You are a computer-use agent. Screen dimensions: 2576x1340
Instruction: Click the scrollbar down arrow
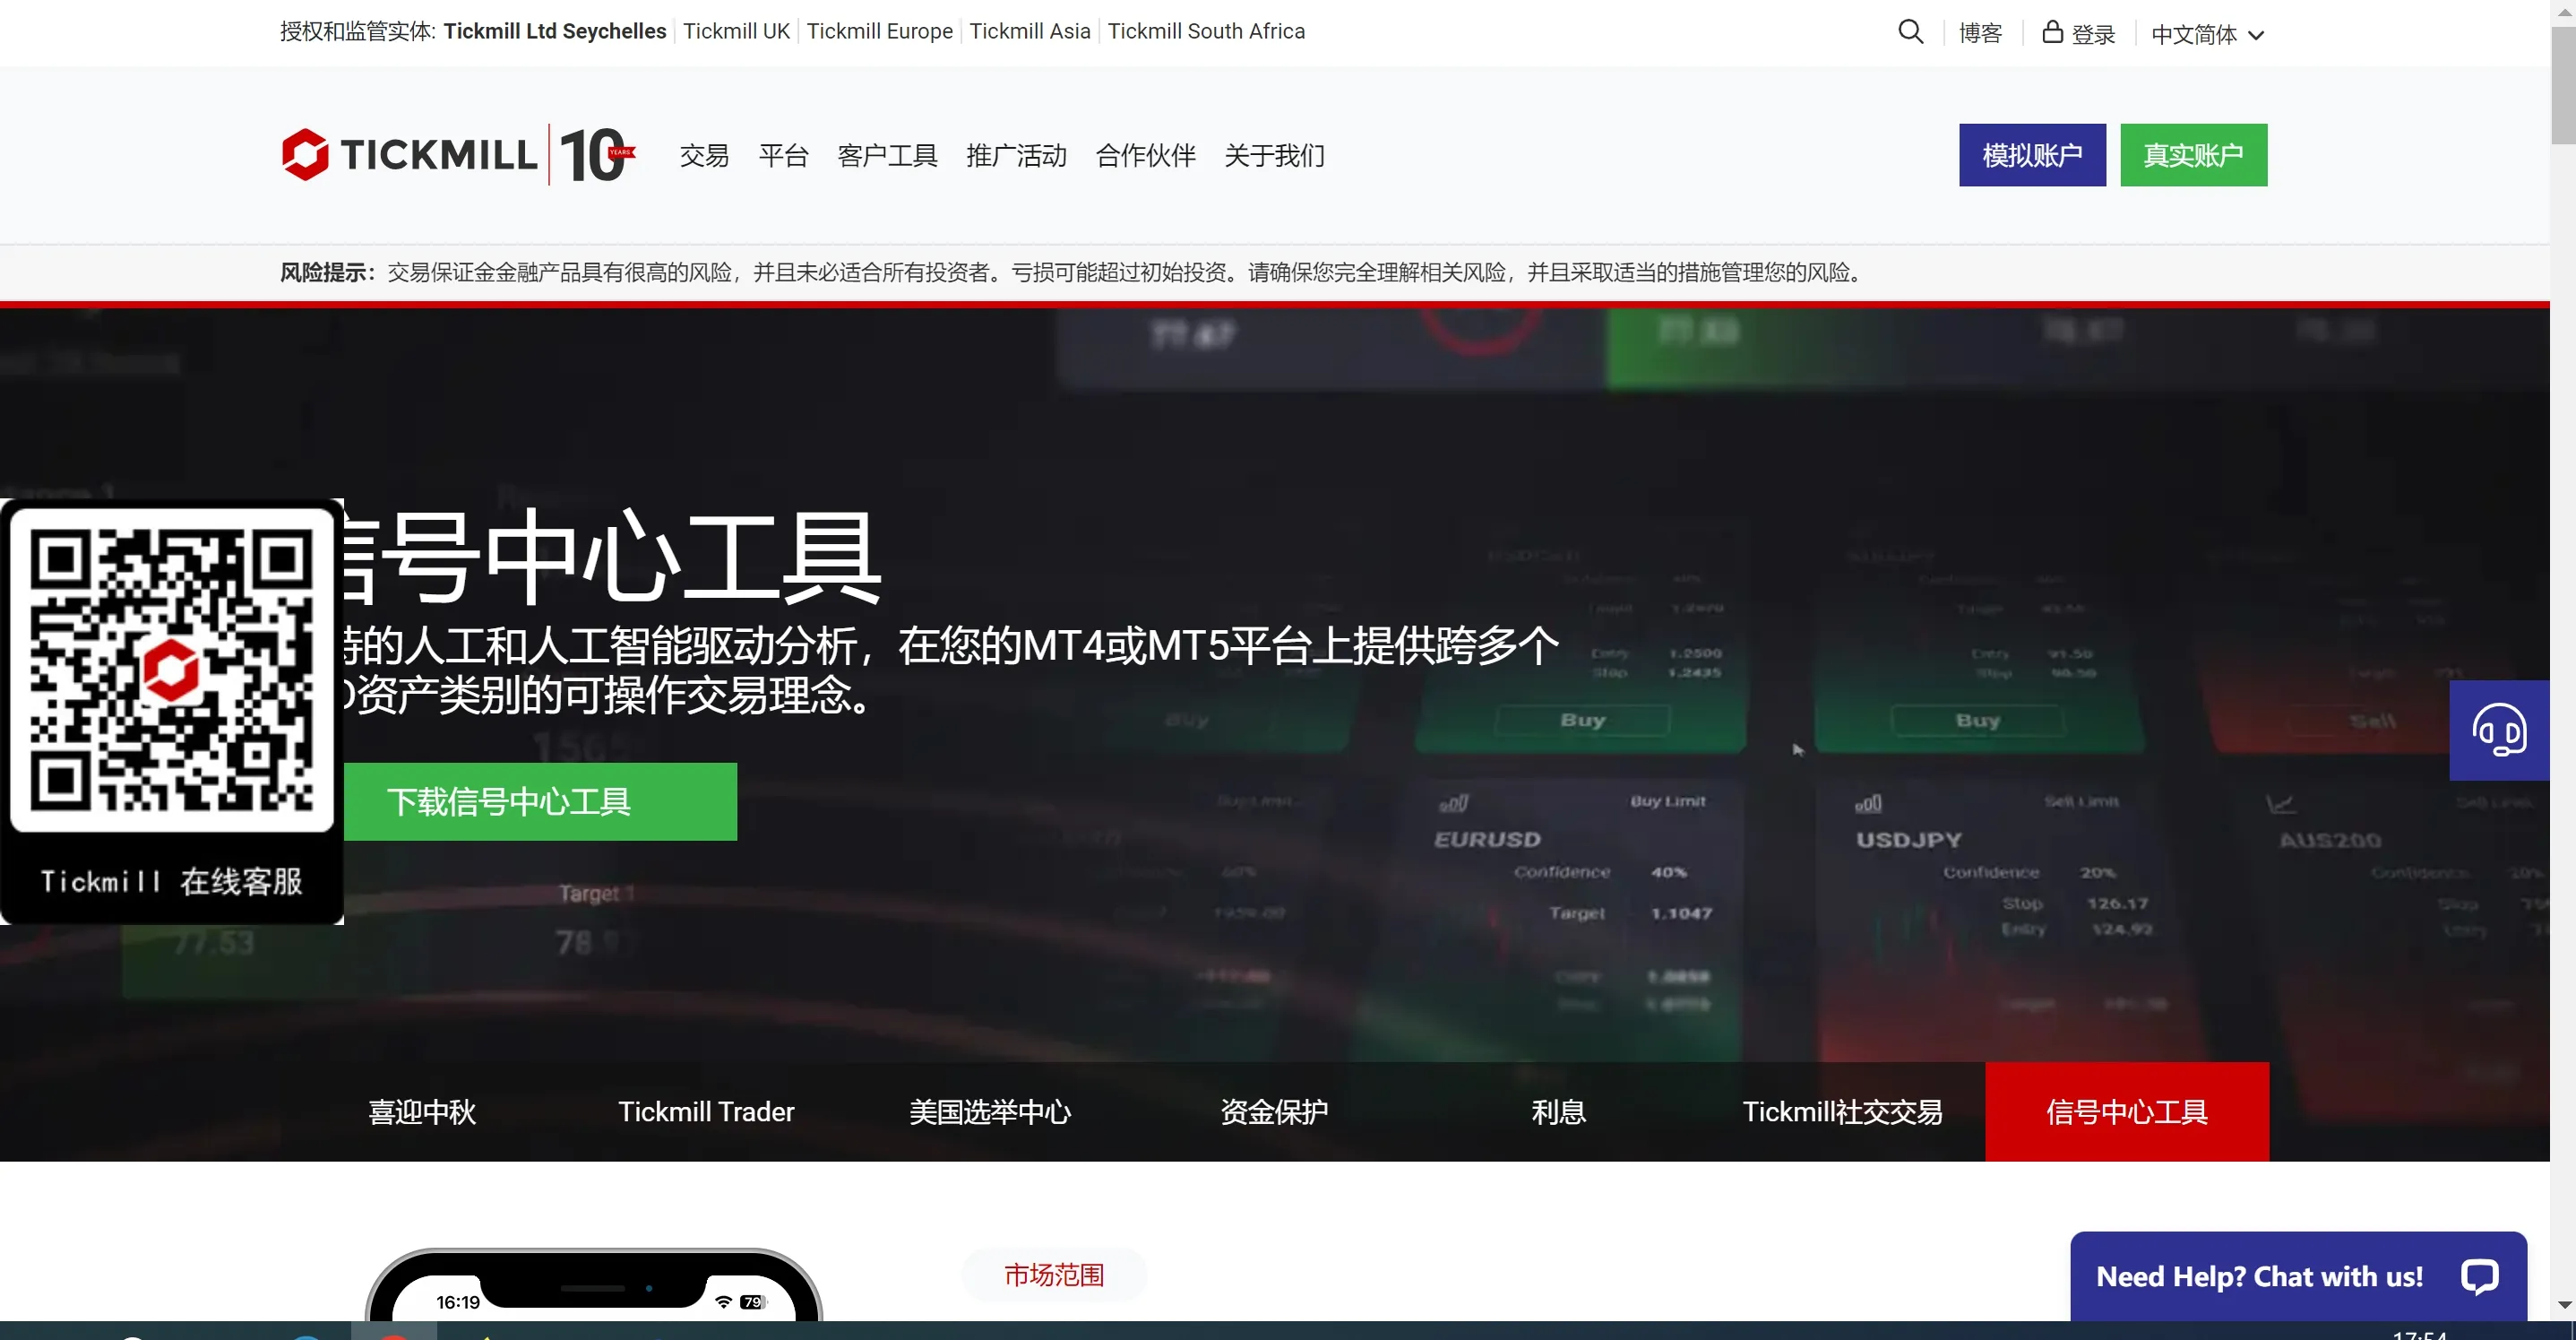(x=2563, y=1305)
